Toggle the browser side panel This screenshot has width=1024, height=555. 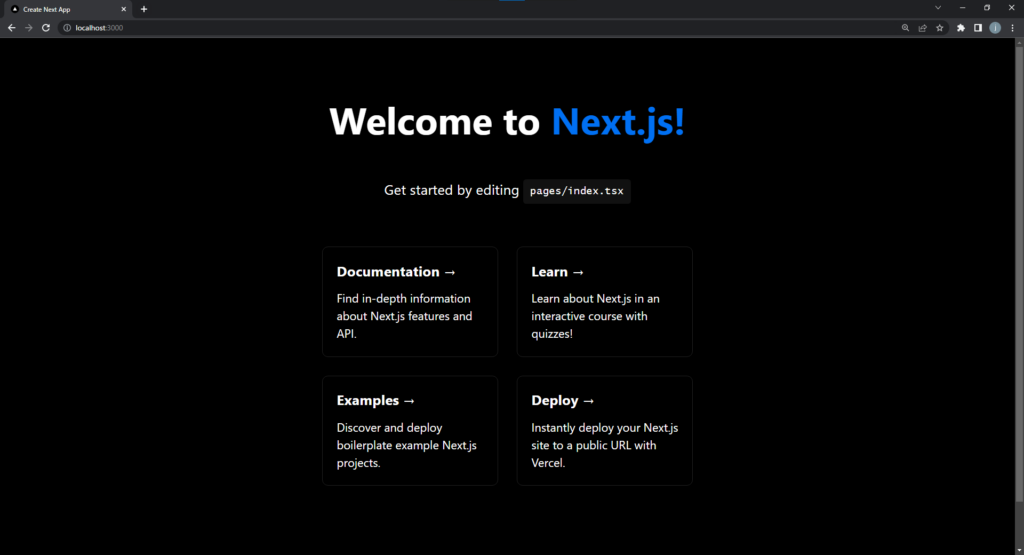pyautogui.click(x=978, y=28)
